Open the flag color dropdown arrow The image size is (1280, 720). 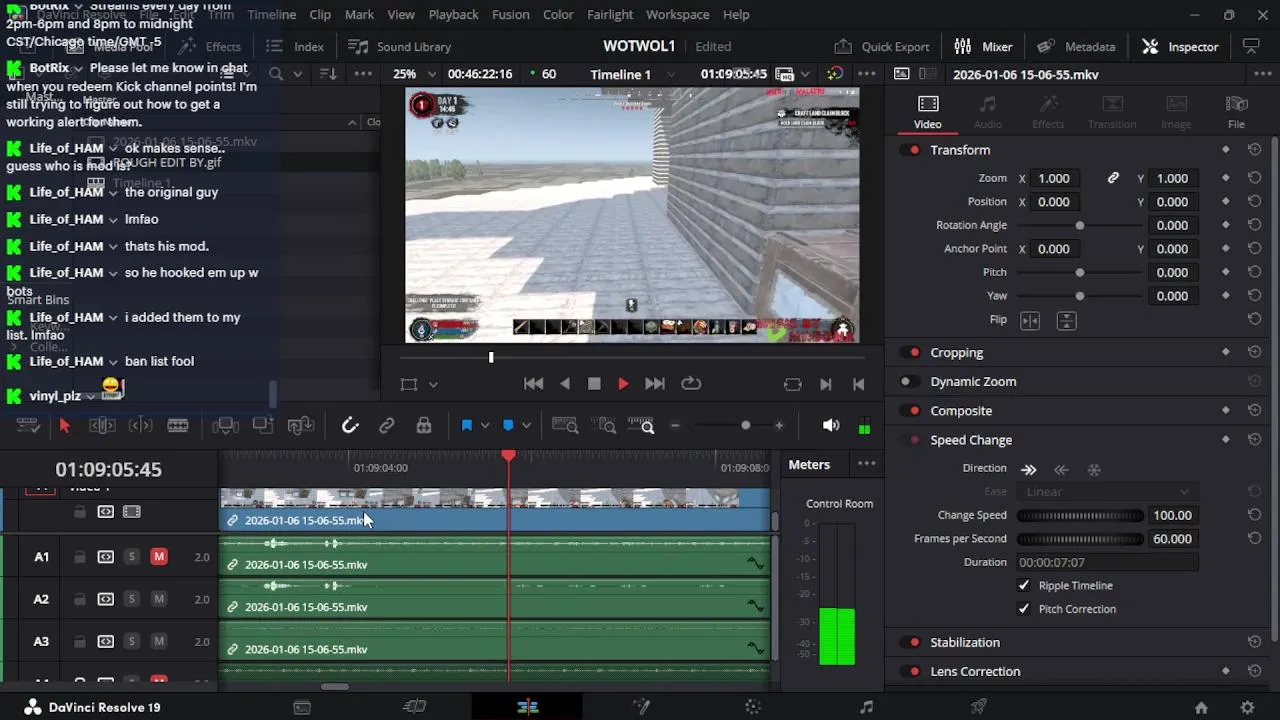485,426
